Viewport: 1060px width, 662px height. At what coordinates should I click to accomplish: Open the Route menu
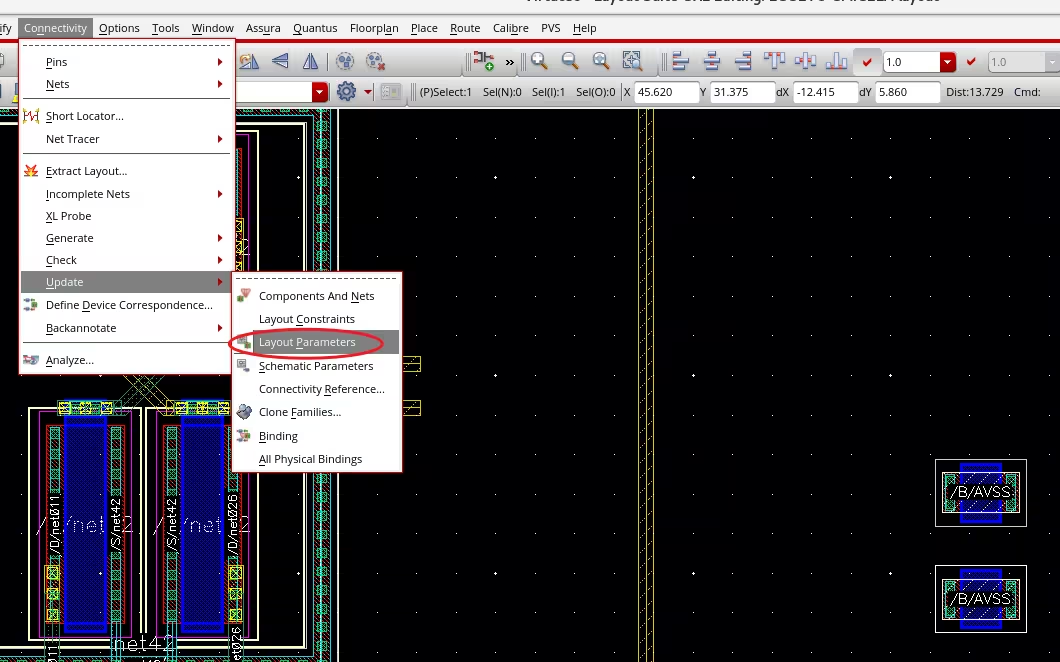465,28
